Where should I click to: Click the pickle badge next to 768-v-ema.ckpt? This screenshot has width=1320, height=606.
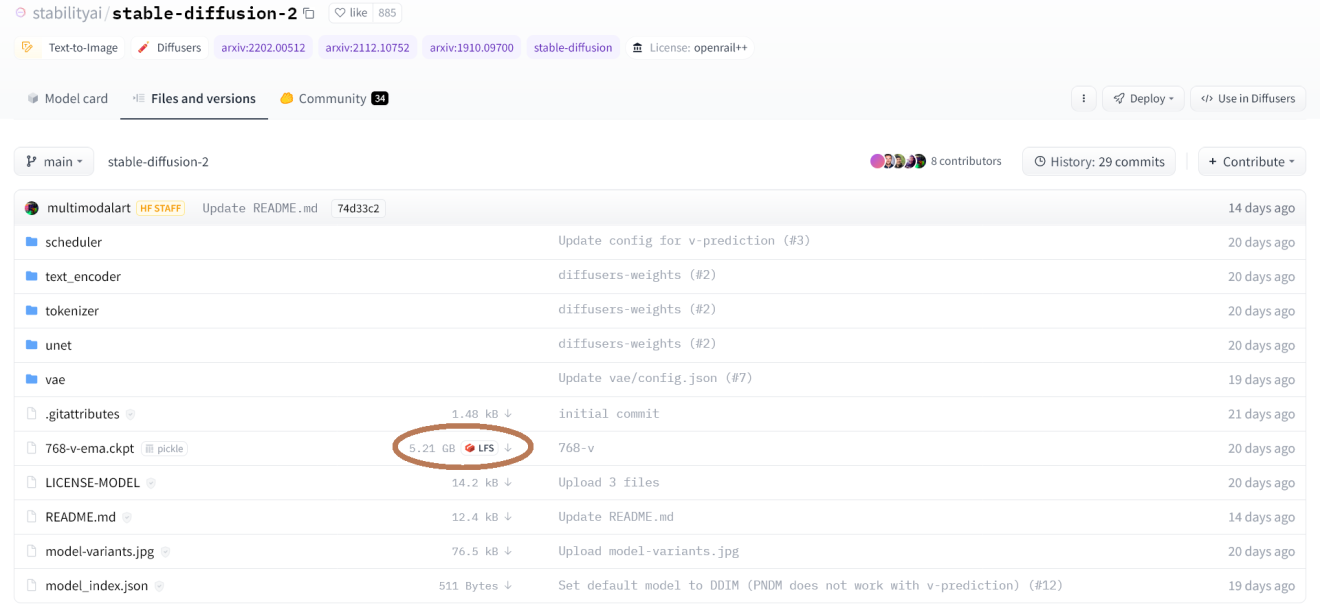[165, 449]
